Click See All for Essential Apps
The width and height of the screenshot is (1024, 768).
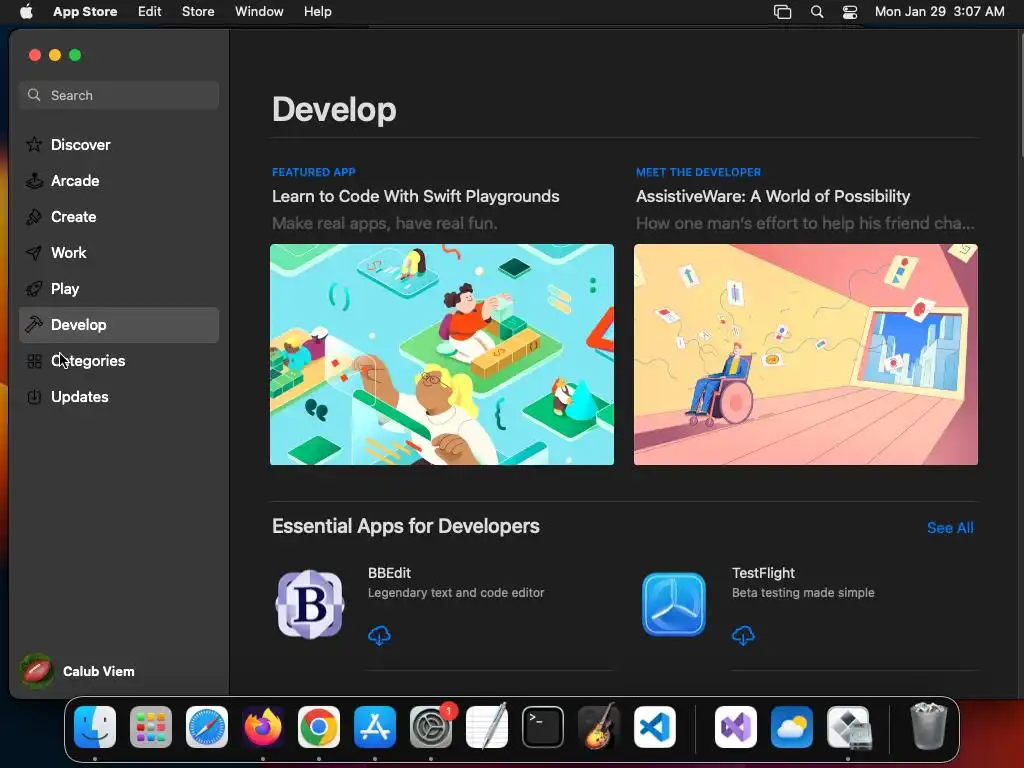click(x=950, y=528)
